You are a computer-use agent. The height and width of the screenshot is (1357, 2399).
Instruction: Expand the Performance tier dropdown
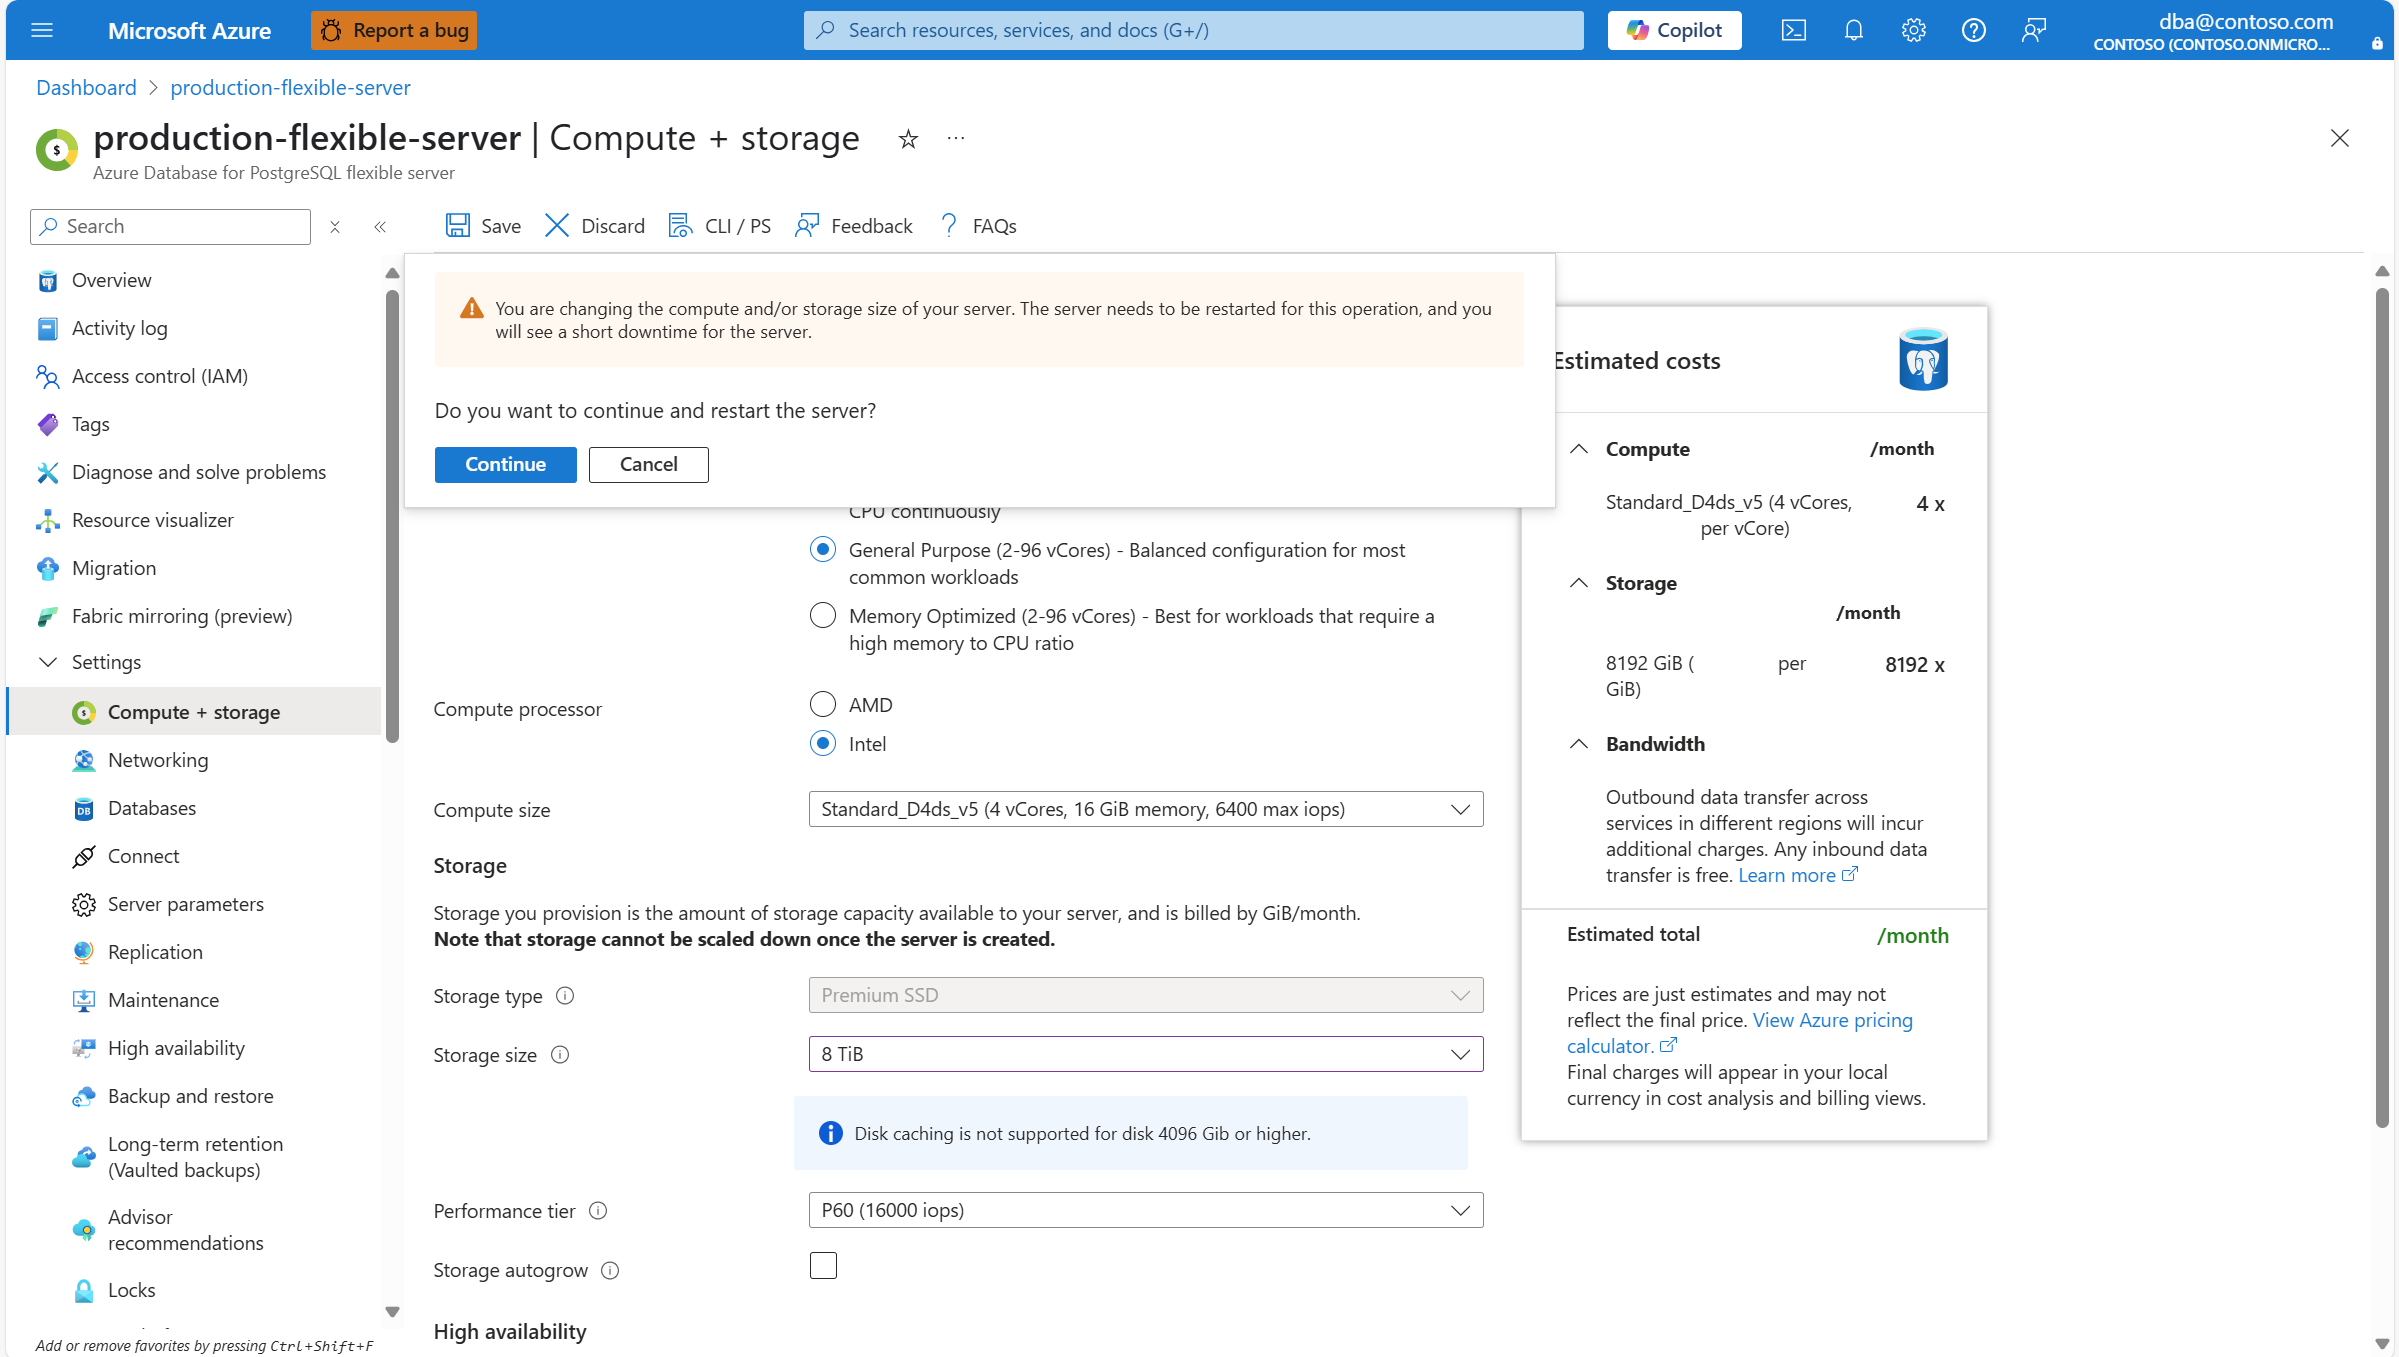click(1145, 1210)
